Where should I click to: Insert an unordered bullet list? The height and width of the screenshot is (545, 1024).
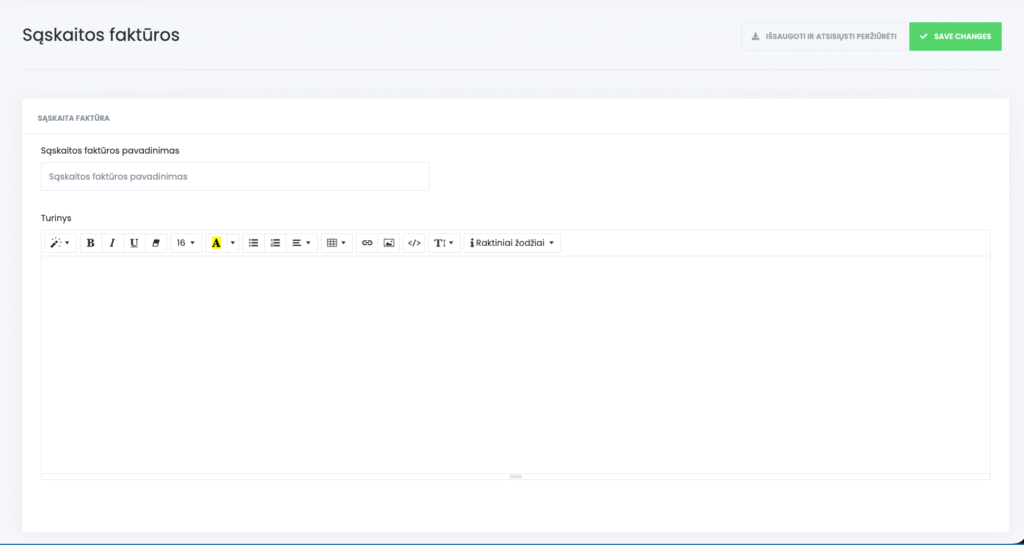coord(253,243)
